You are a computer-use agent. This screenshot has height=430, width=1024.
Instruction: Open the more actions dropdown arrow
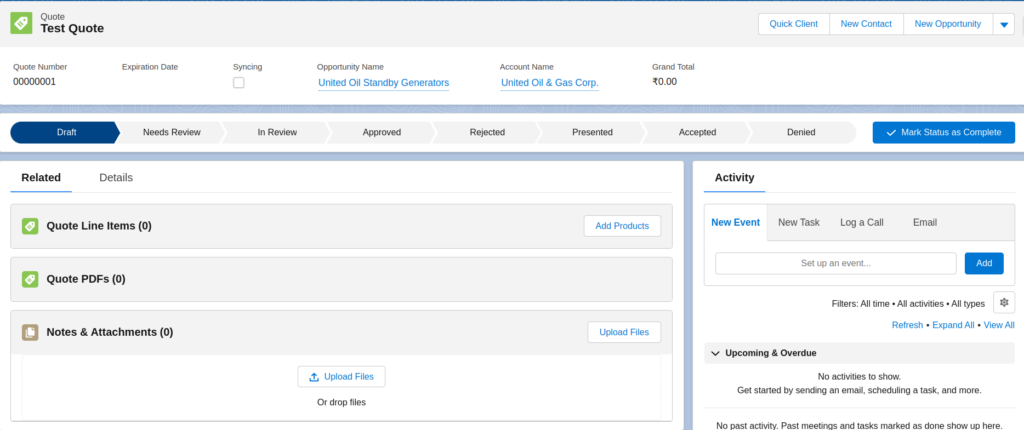pyautogui.click(x=1004, y=25)
